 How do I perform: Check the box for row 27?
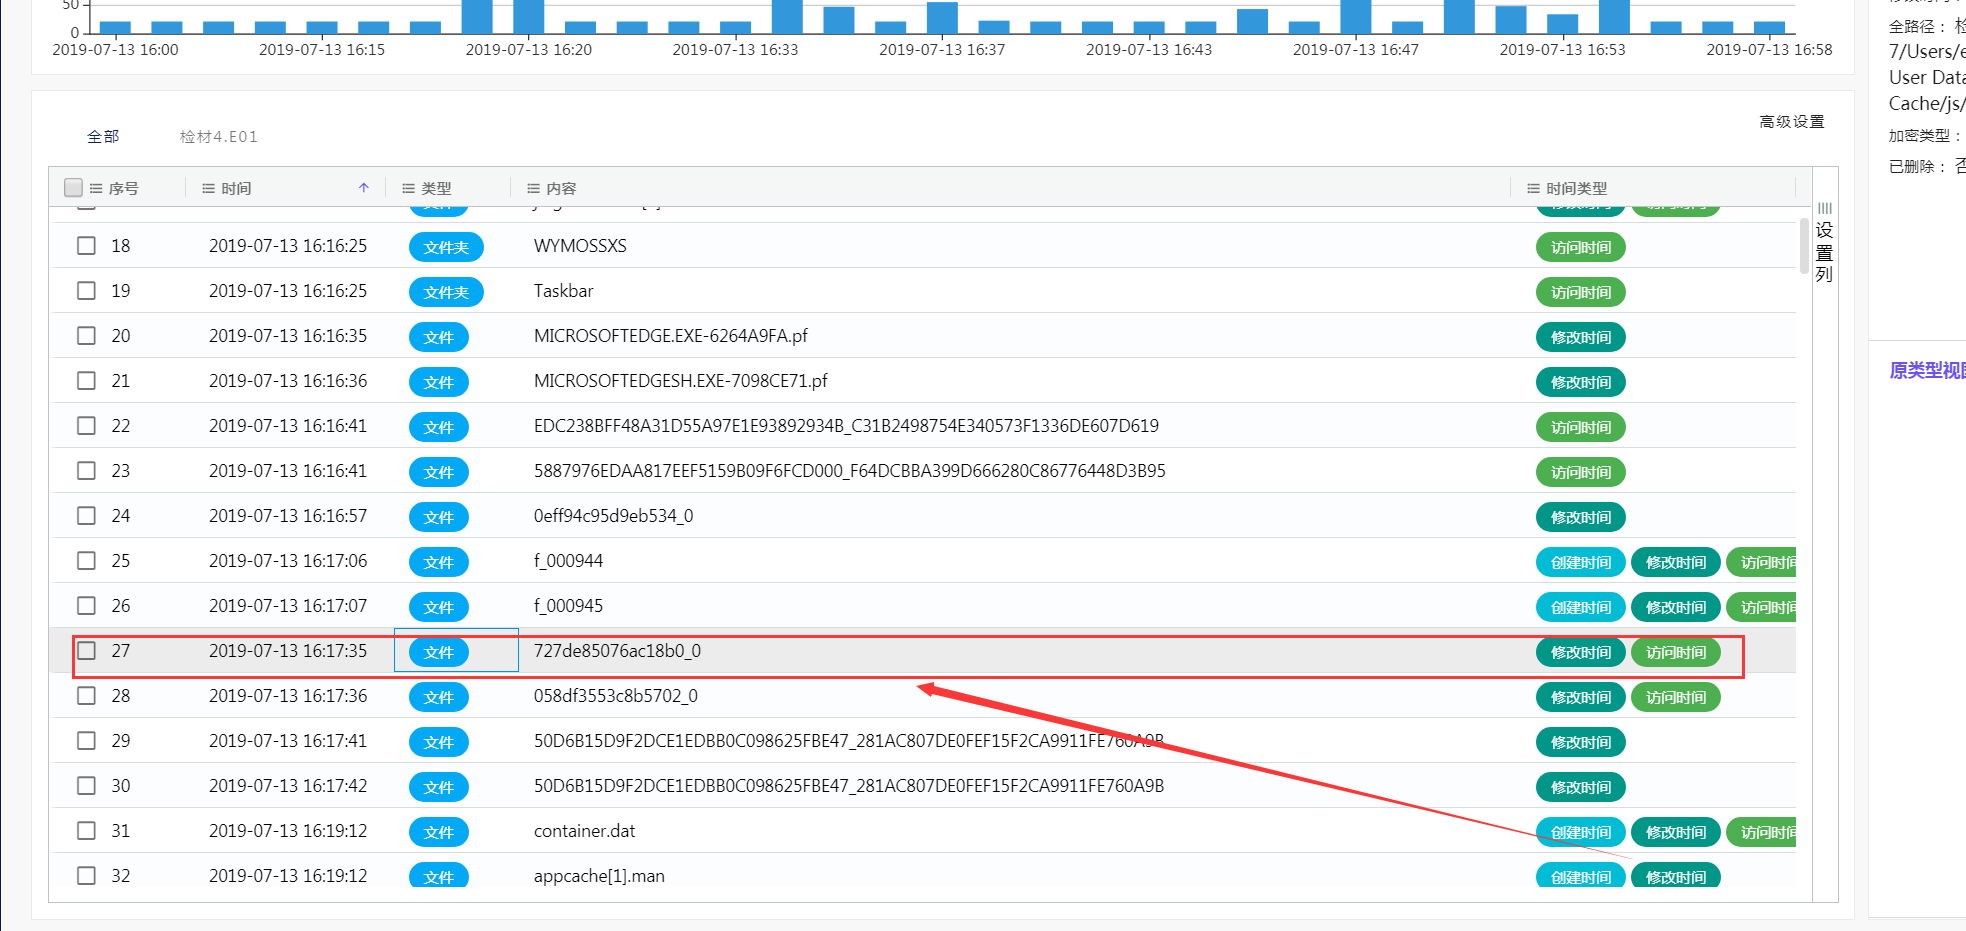87,650
